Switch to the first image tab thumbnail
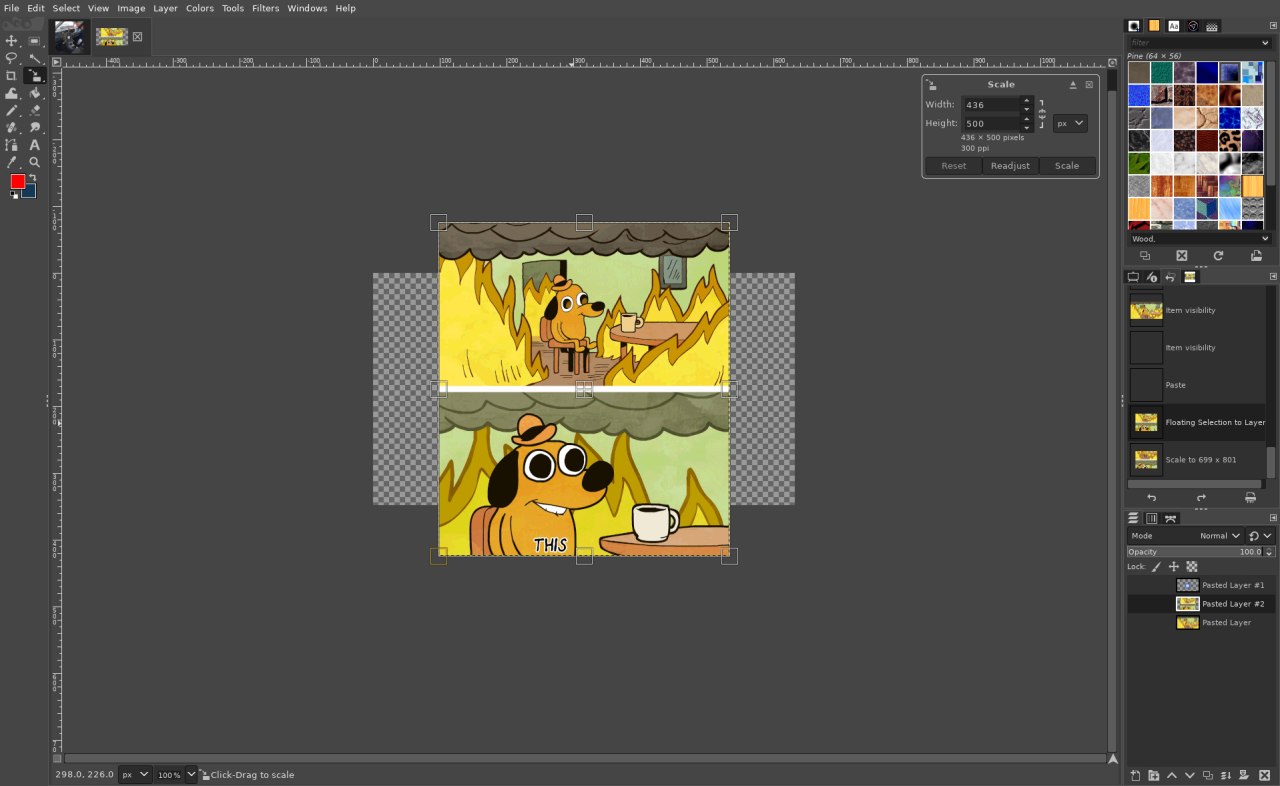1280x786 pixels. pos(69,37)
